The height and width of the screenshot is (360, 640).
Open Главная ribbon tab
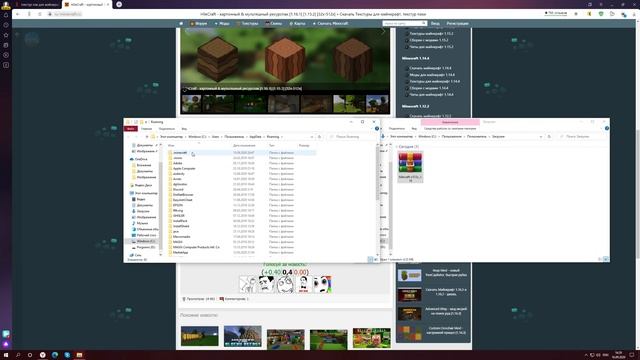[146, 129]
